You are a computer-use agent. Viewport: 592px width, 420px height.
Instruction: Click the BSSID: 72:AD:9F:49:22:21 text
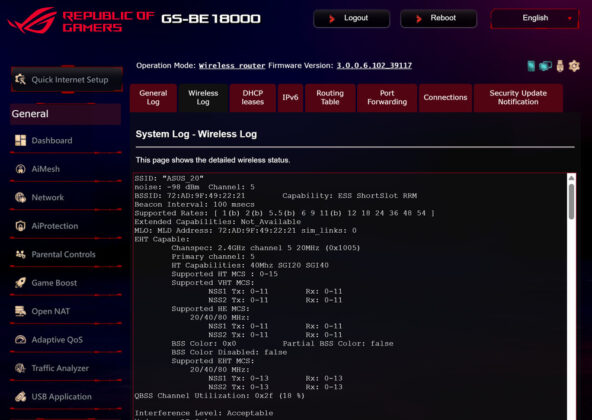point(190,196)
